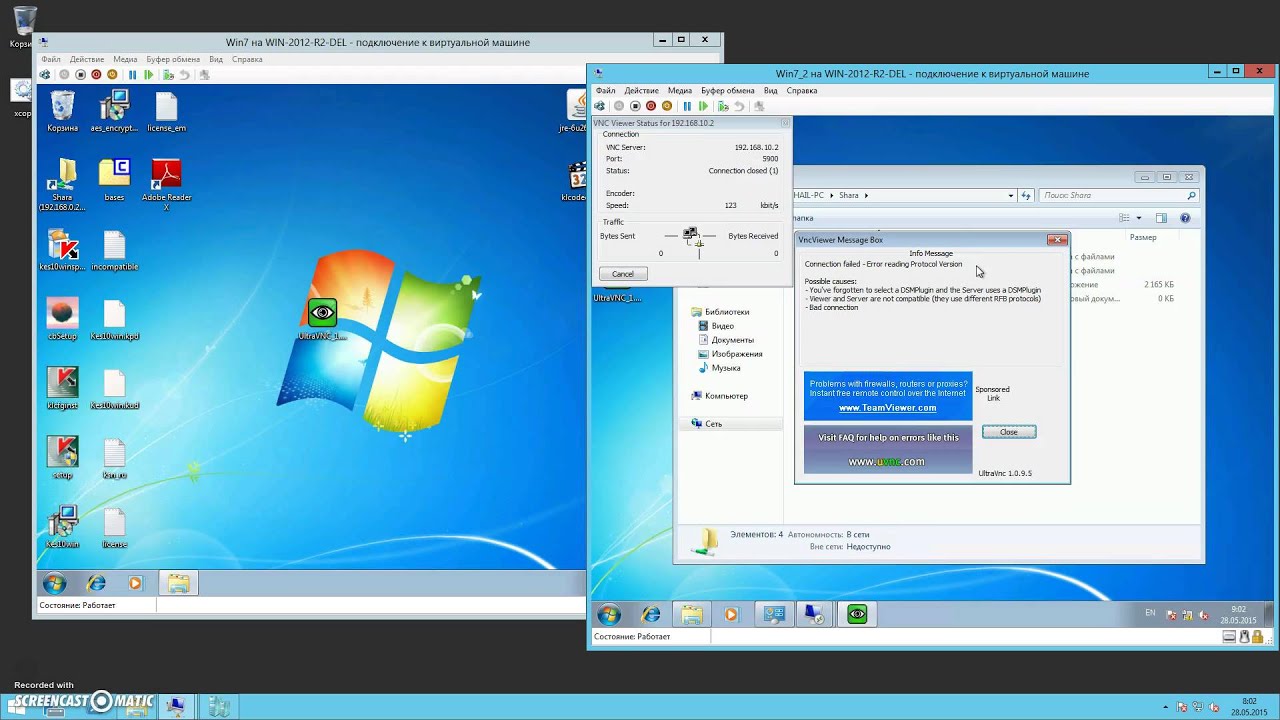Click Stop (turn off) icon in Win7 toolbar

80,75
